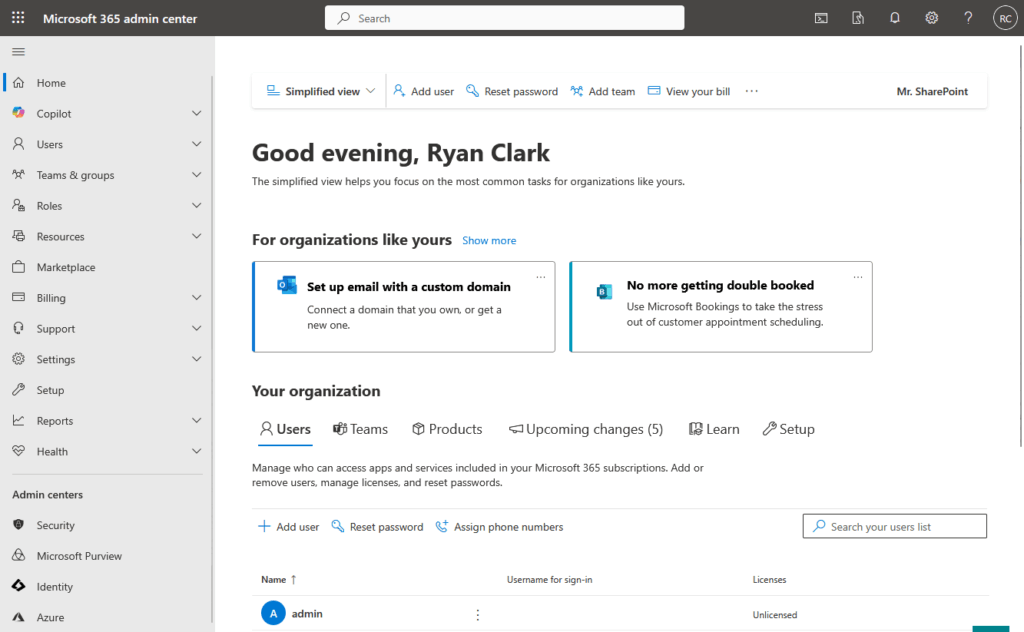
Task: Click the Outlook icon on email domain card
Action: coord(287,285)
